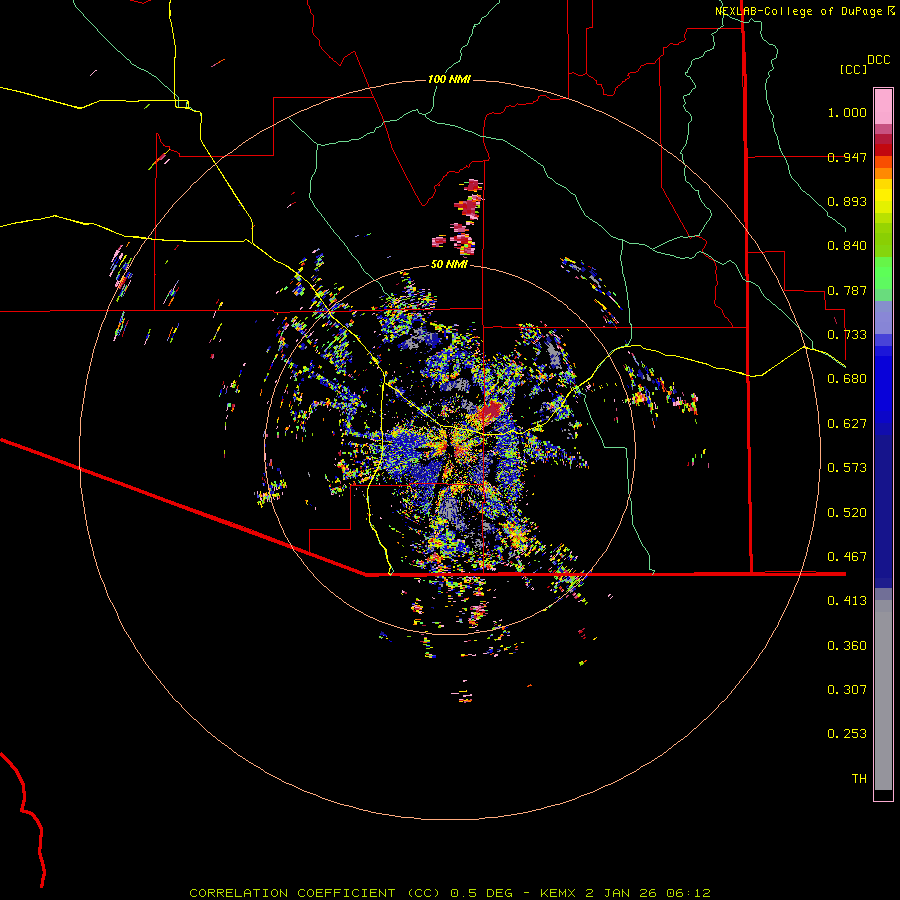This screenshot has height=900, width=900.
Task: Click the 0.467 color scale label
Action: (847, 557)
